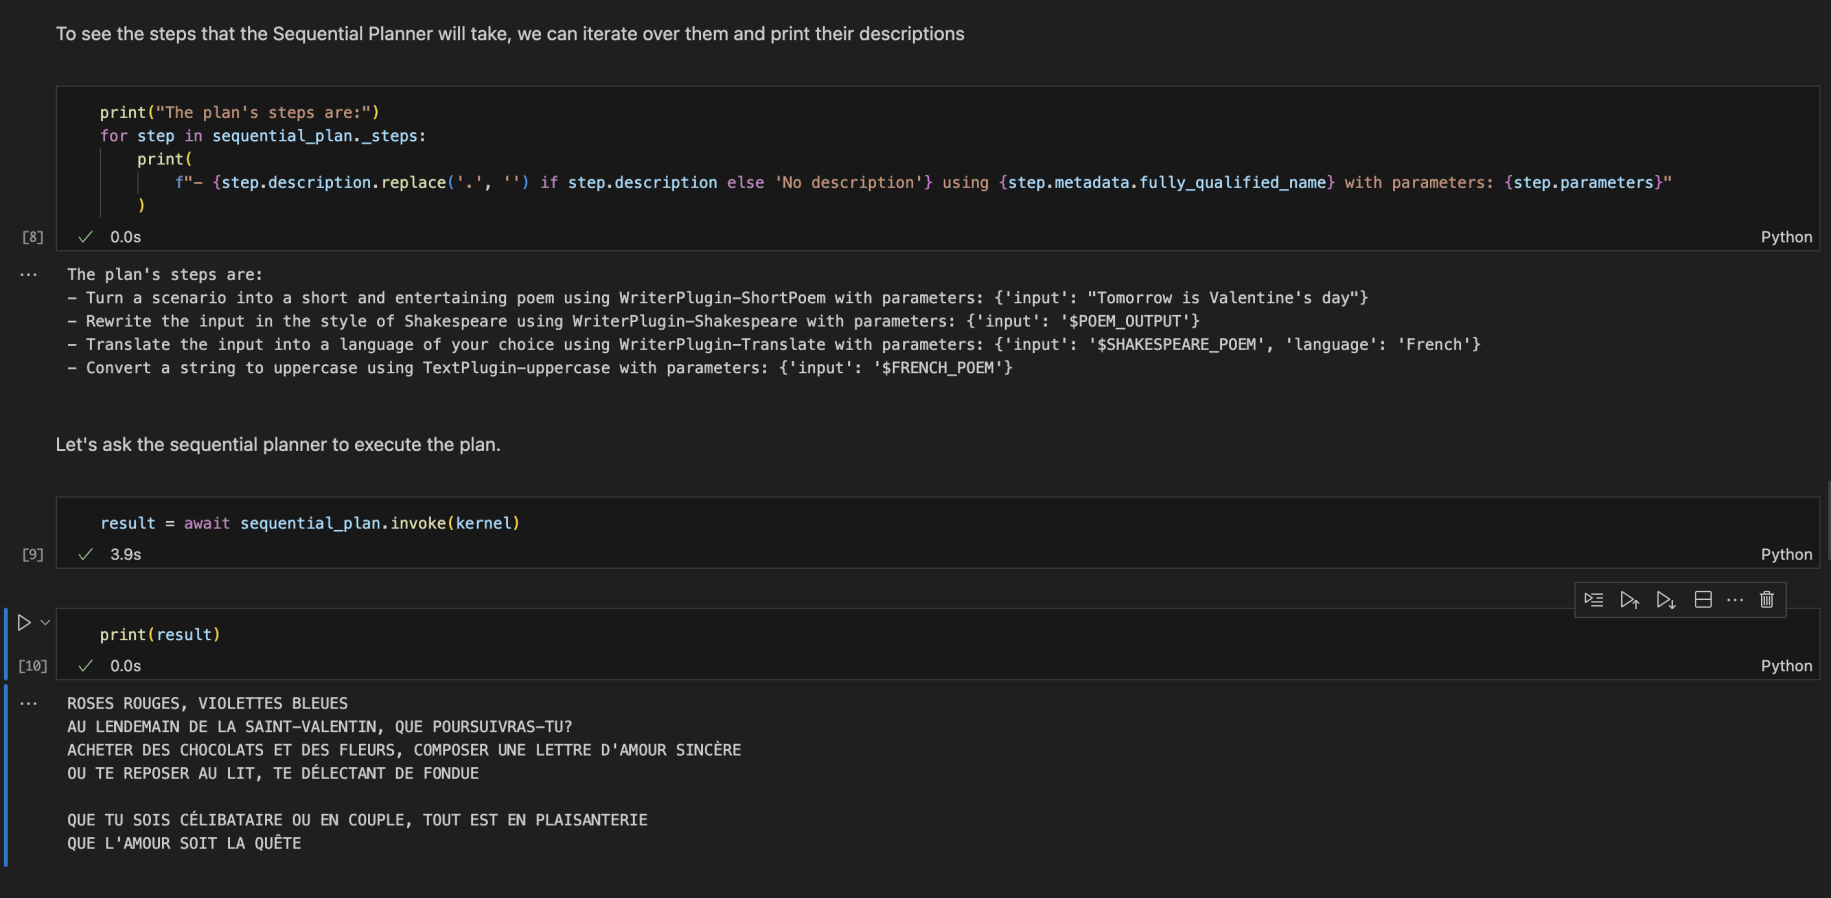The height and width of the screenshot is (898, 1831).
Task: Split the current cell
Action: [x=1703, y=600]
